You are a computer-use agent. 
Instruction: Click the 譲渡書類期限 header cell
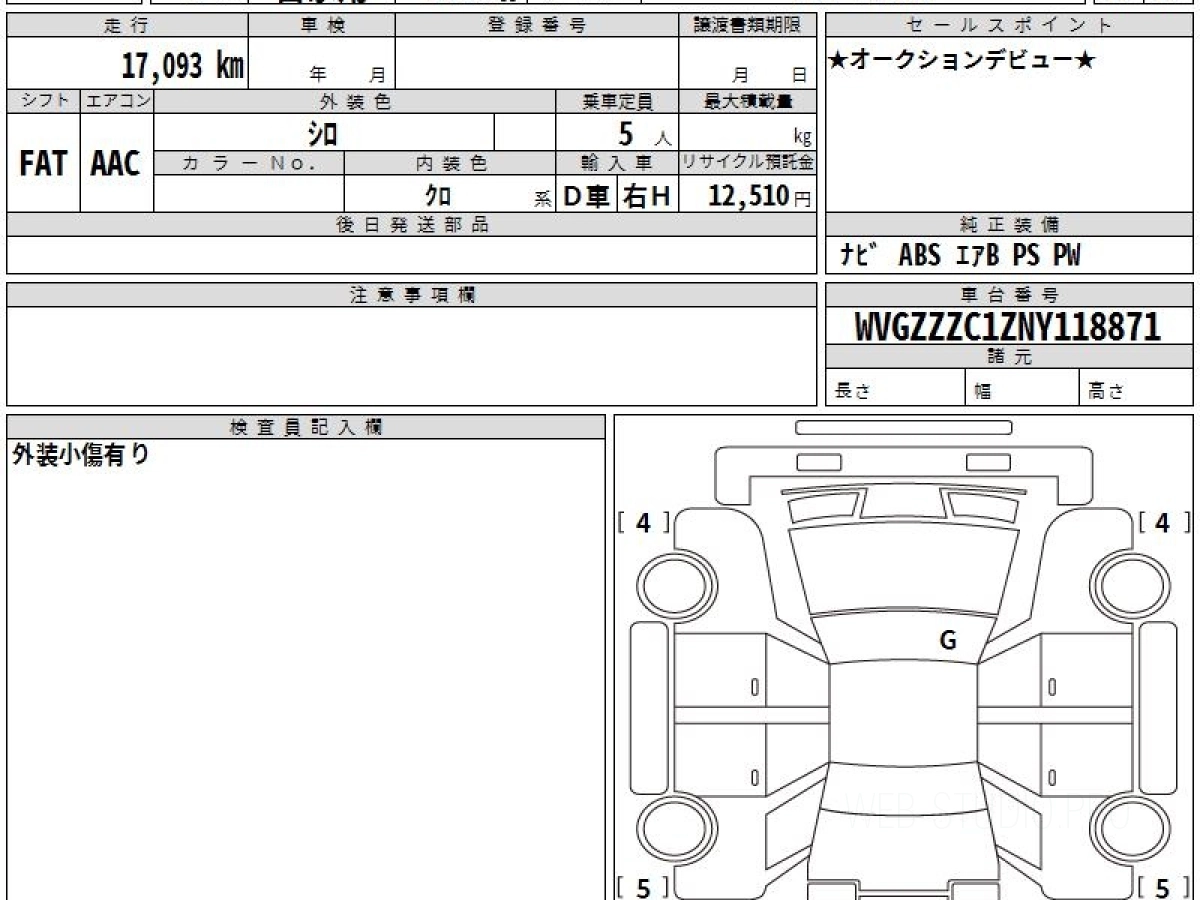(x=747, y=26)
